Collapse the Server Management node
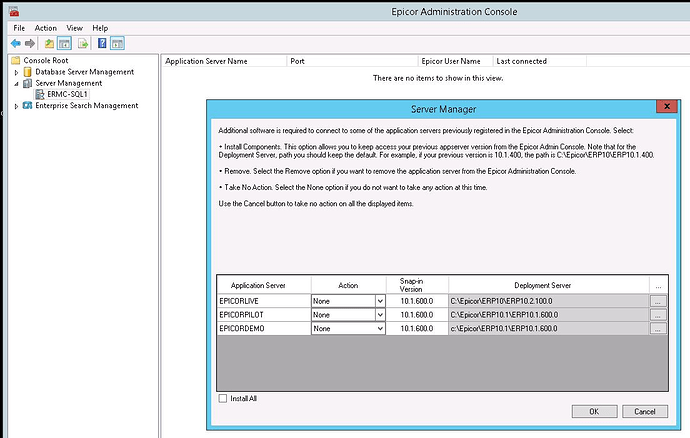Screen dimensions: 690x438 [16, 84]
